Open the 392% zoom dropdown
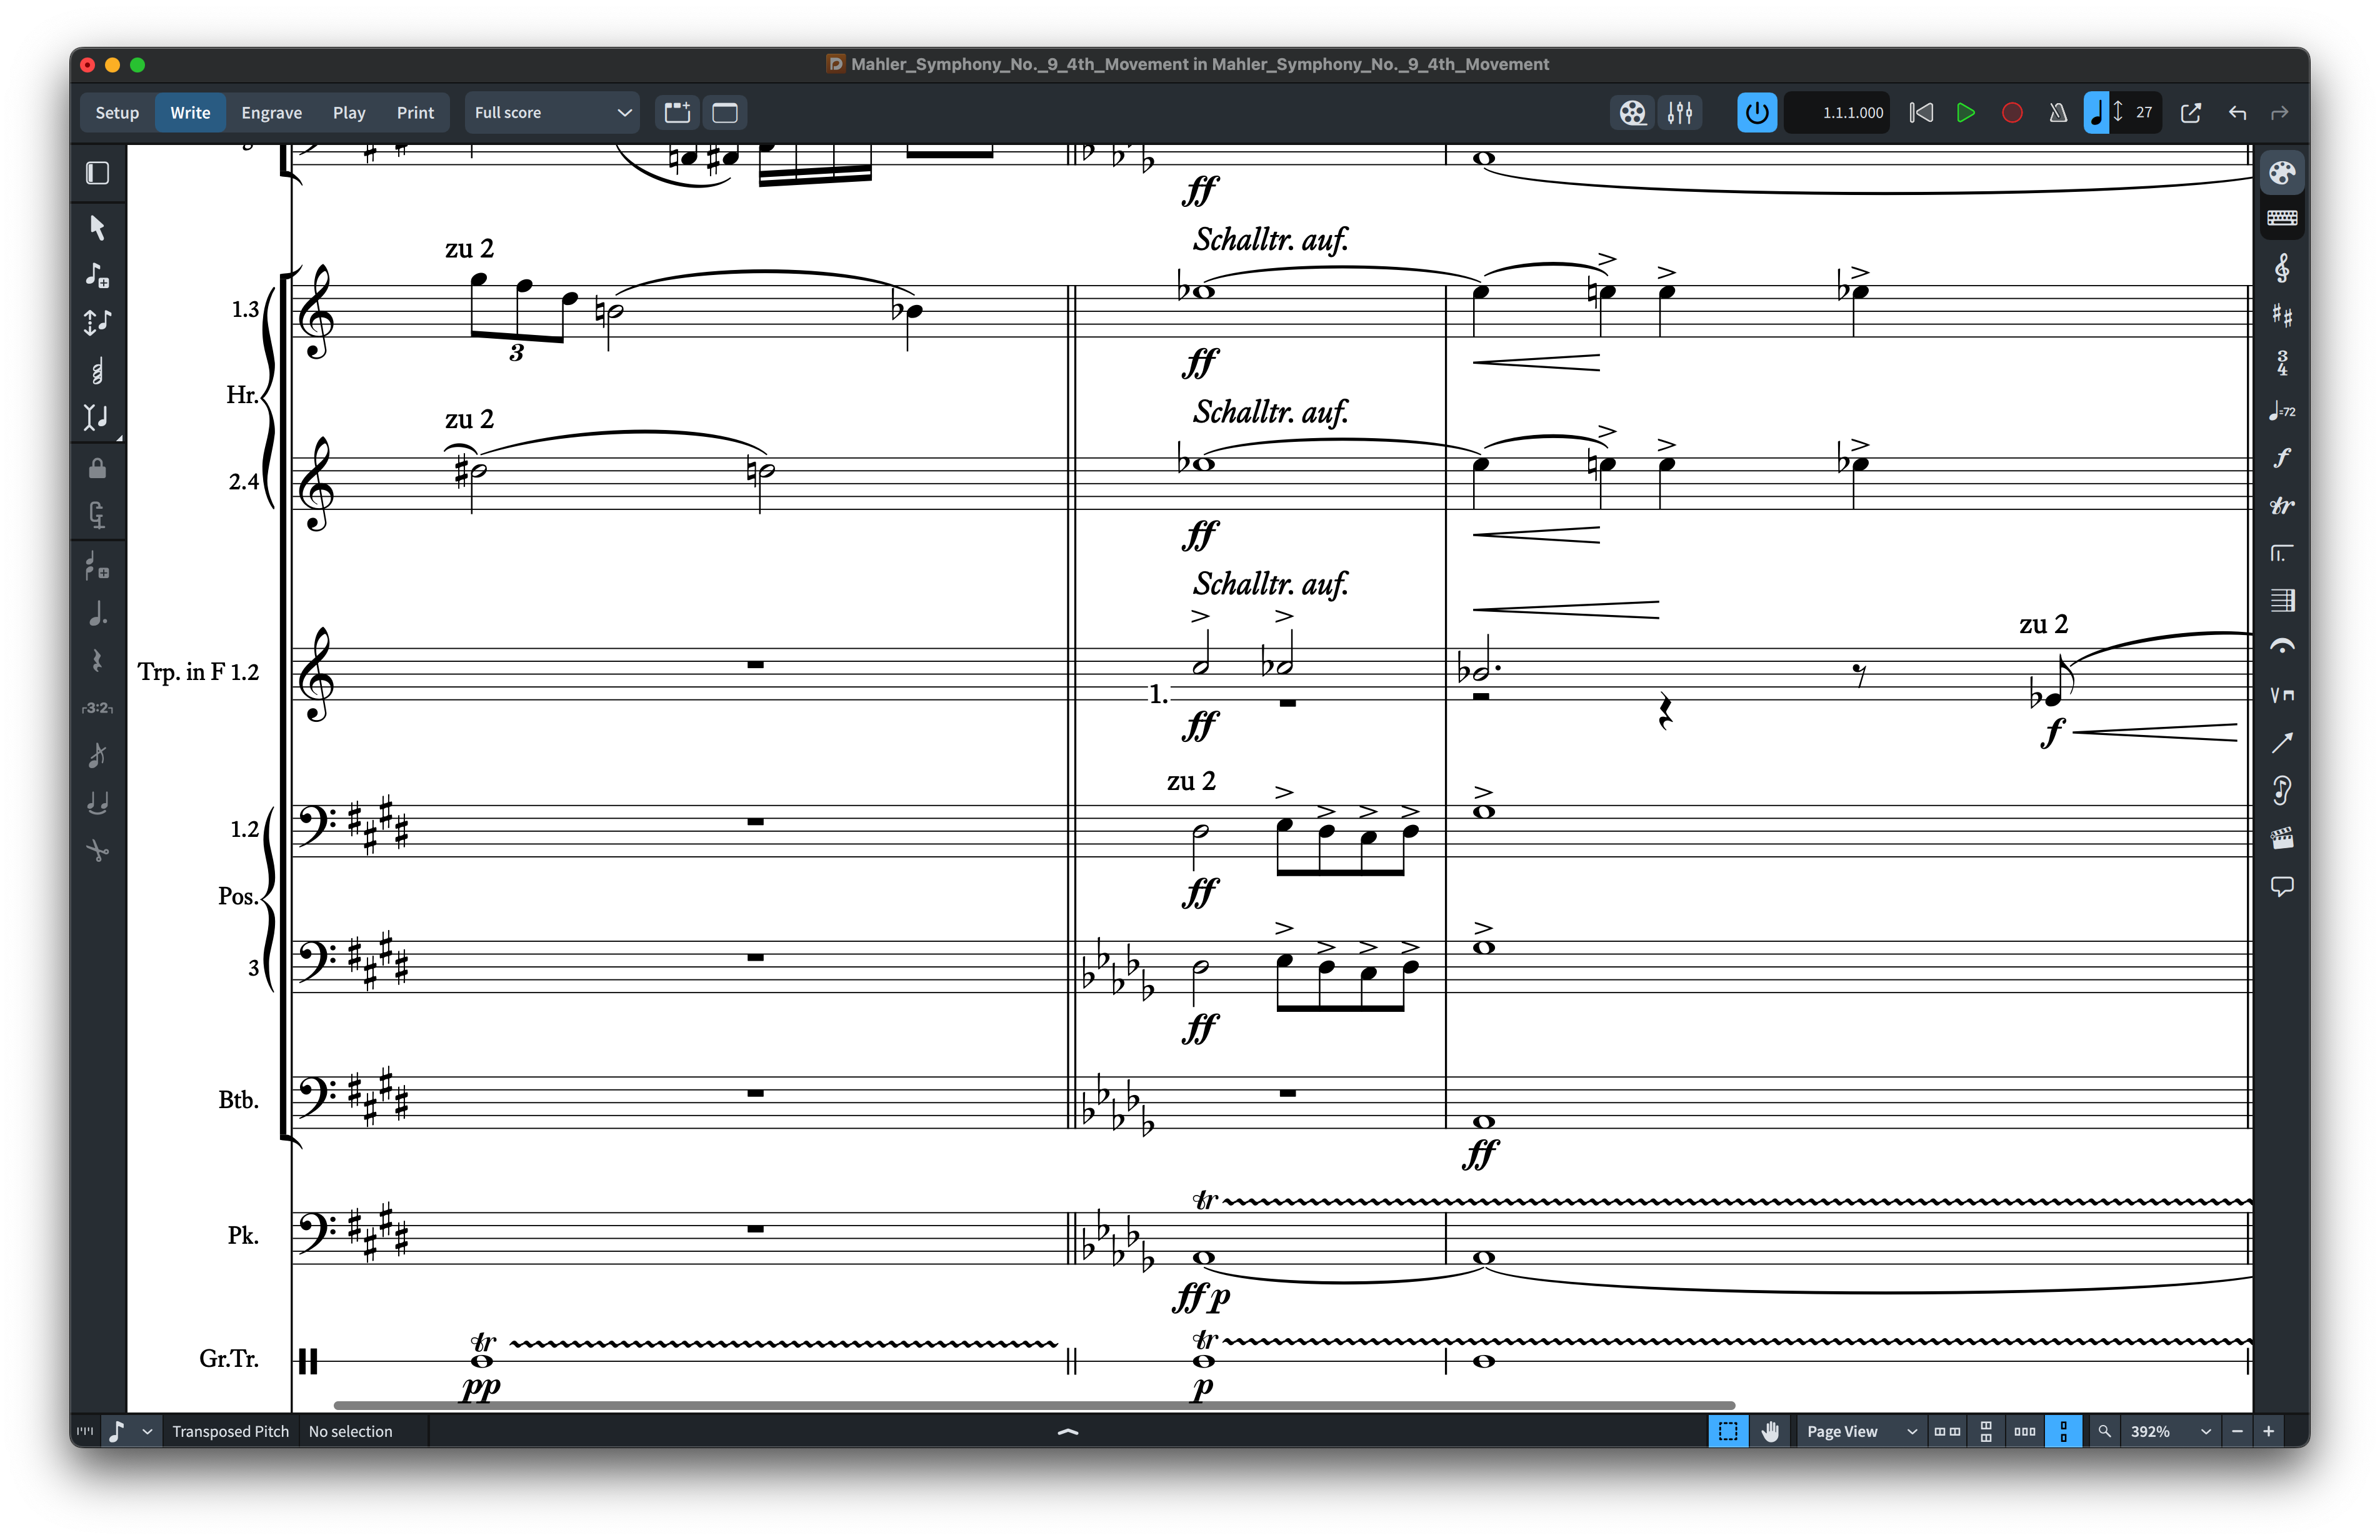The width and height of the screenshot is (2380, 1540). click(x=2170, y=1431)
